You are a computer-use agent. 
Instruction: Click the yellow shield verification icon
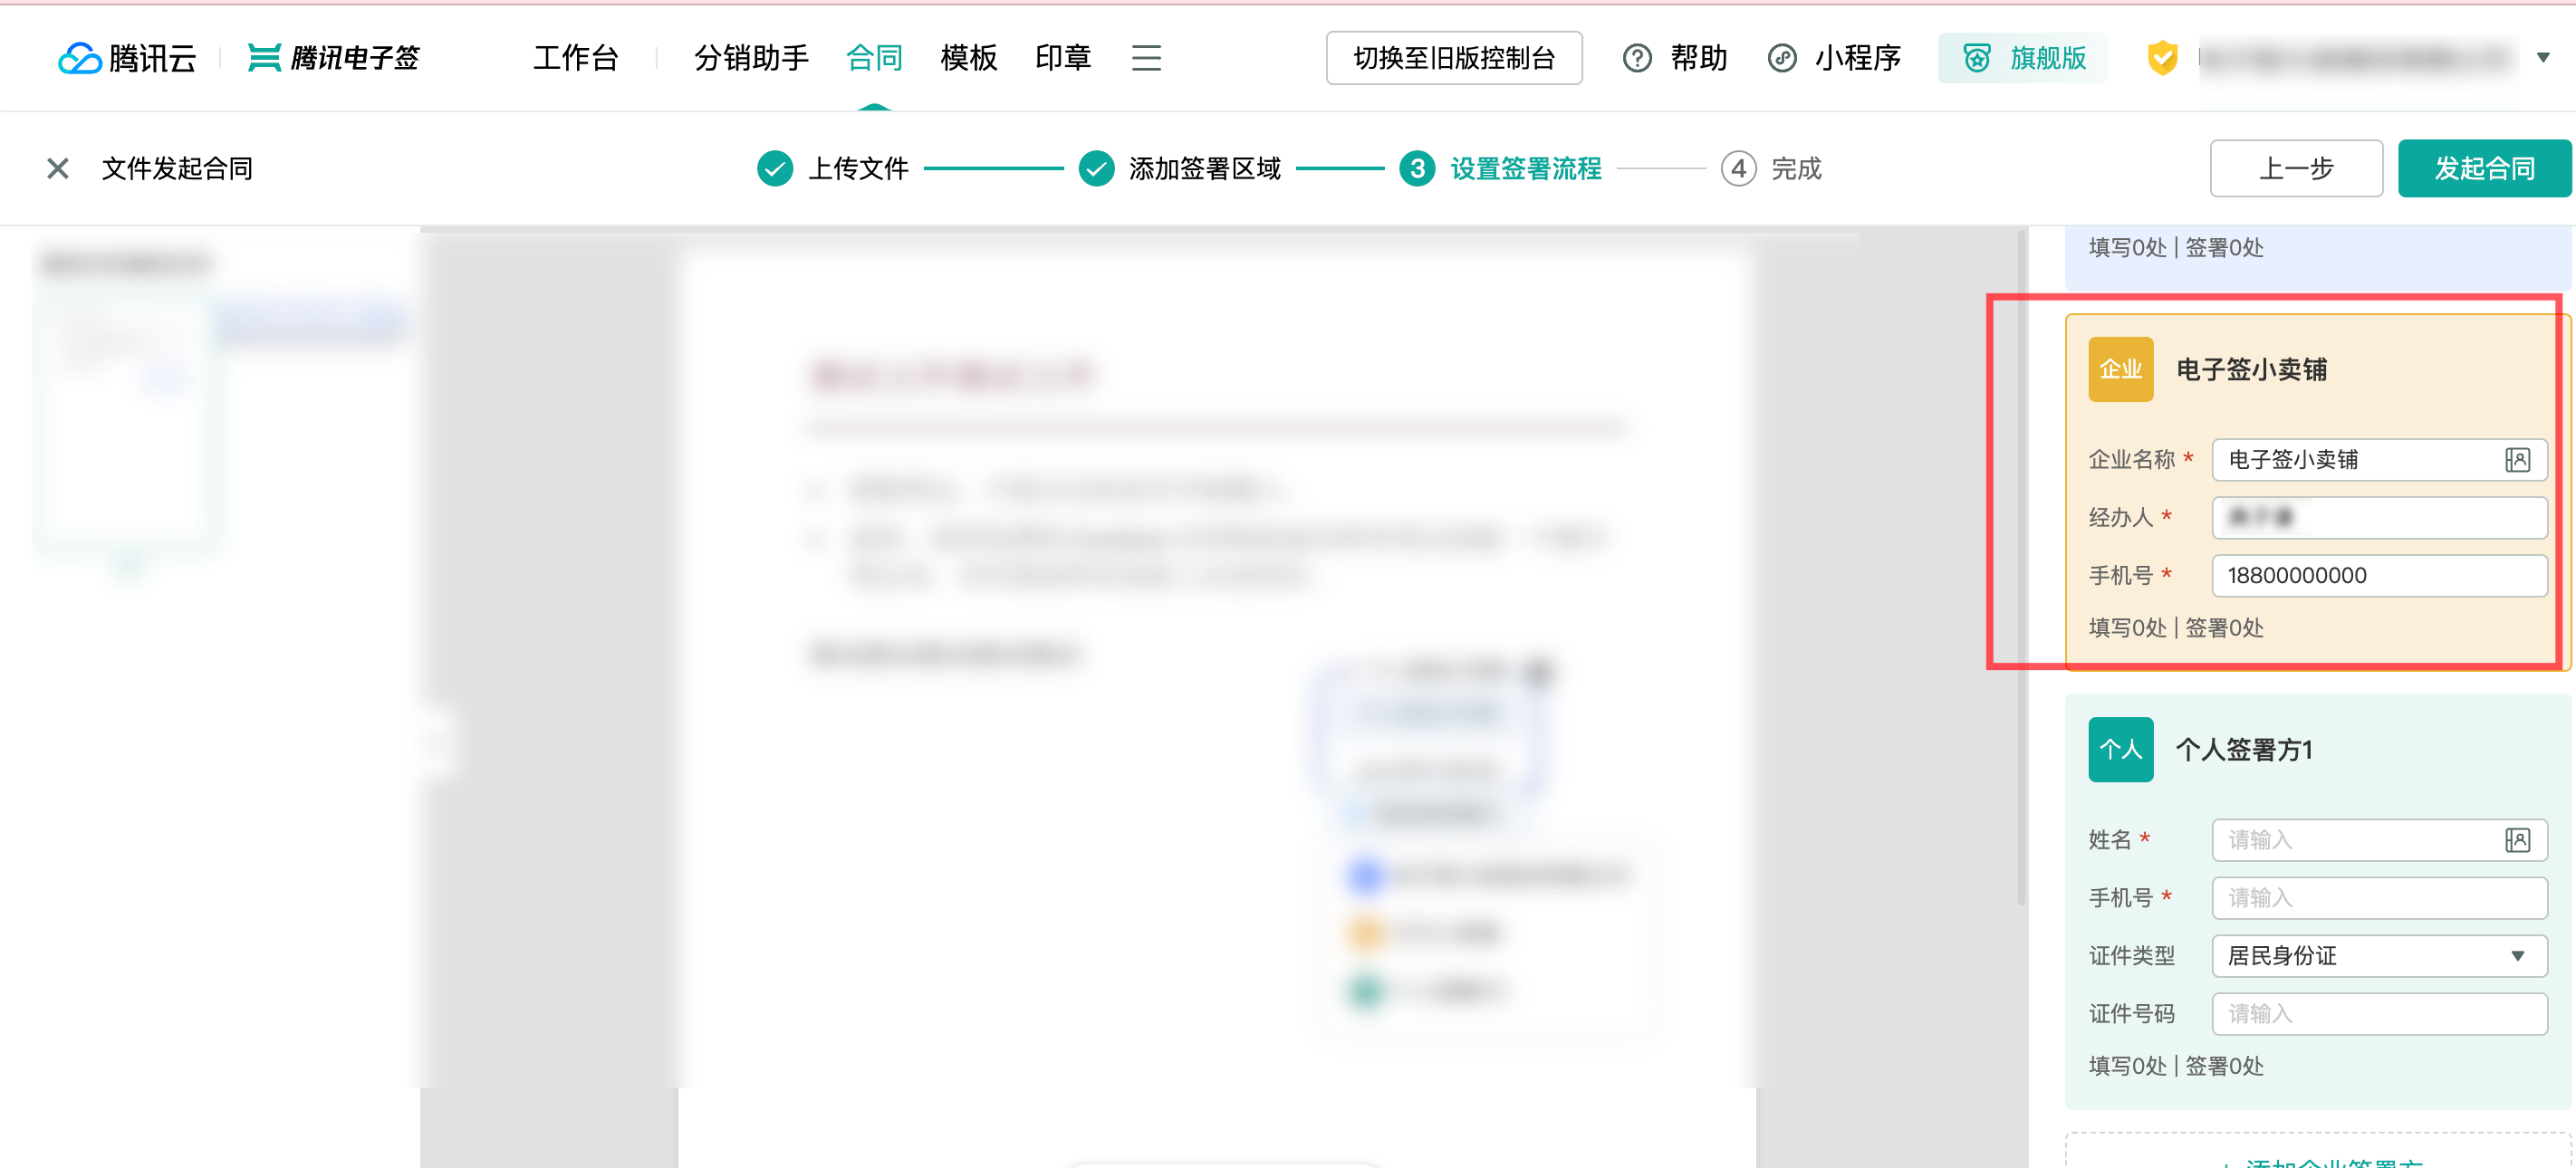coord(2163,58)
